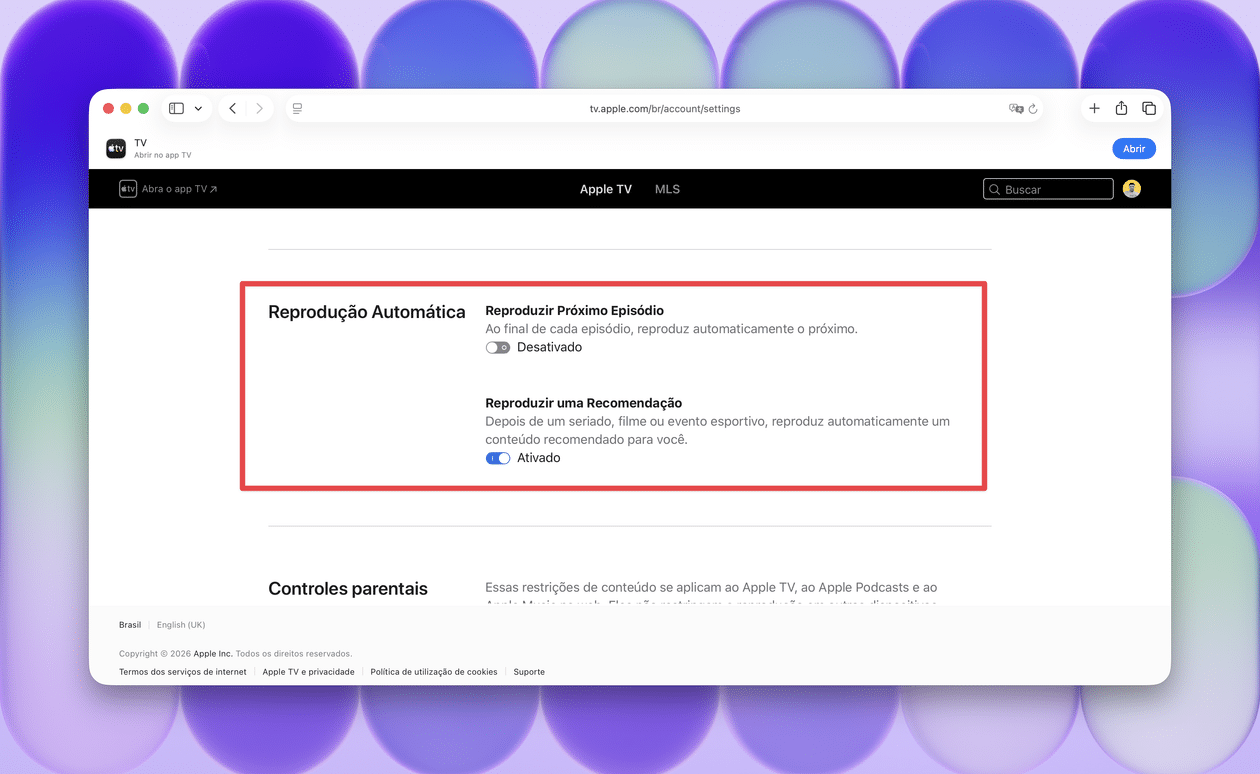
Task: Open the Apple Inc. footer link
Action: click(x=213, y=654)
